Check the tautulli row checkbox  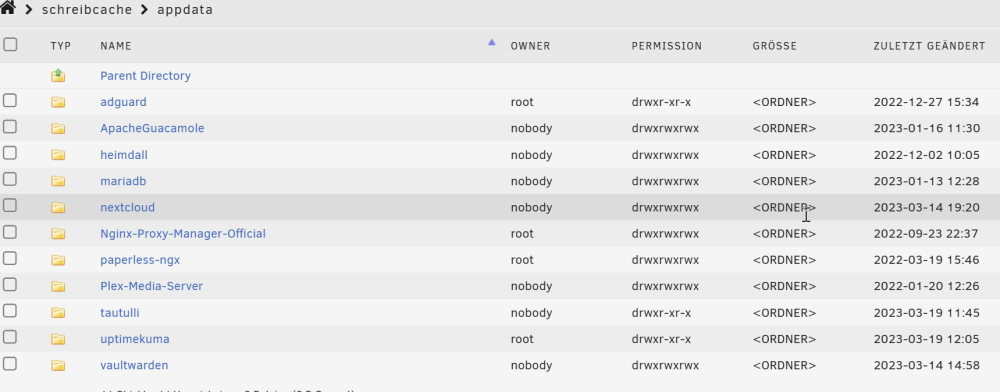click(x=10, y=310)
